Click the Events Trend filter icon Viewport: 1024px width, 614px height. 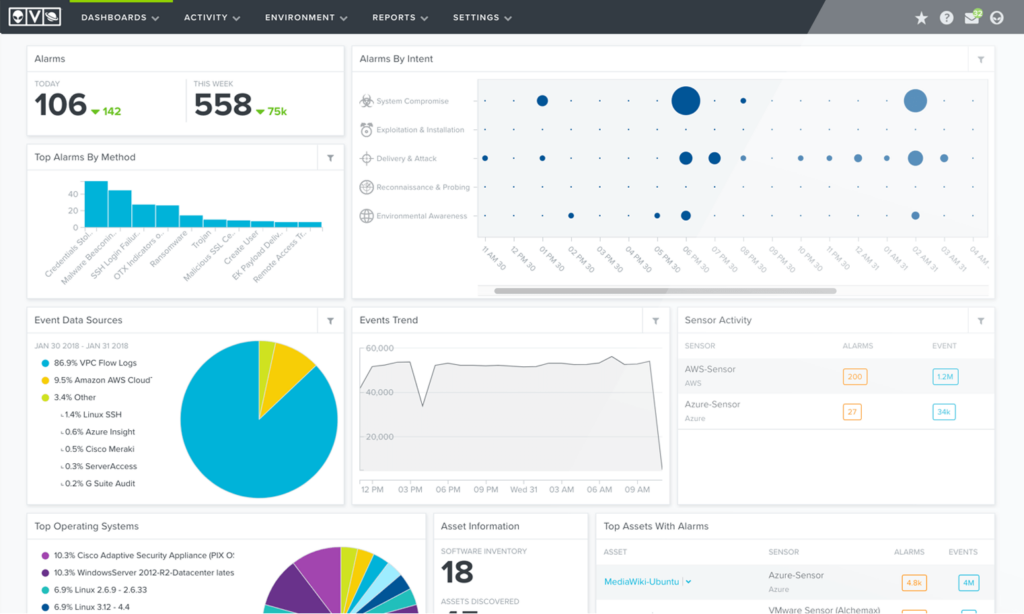655,321
